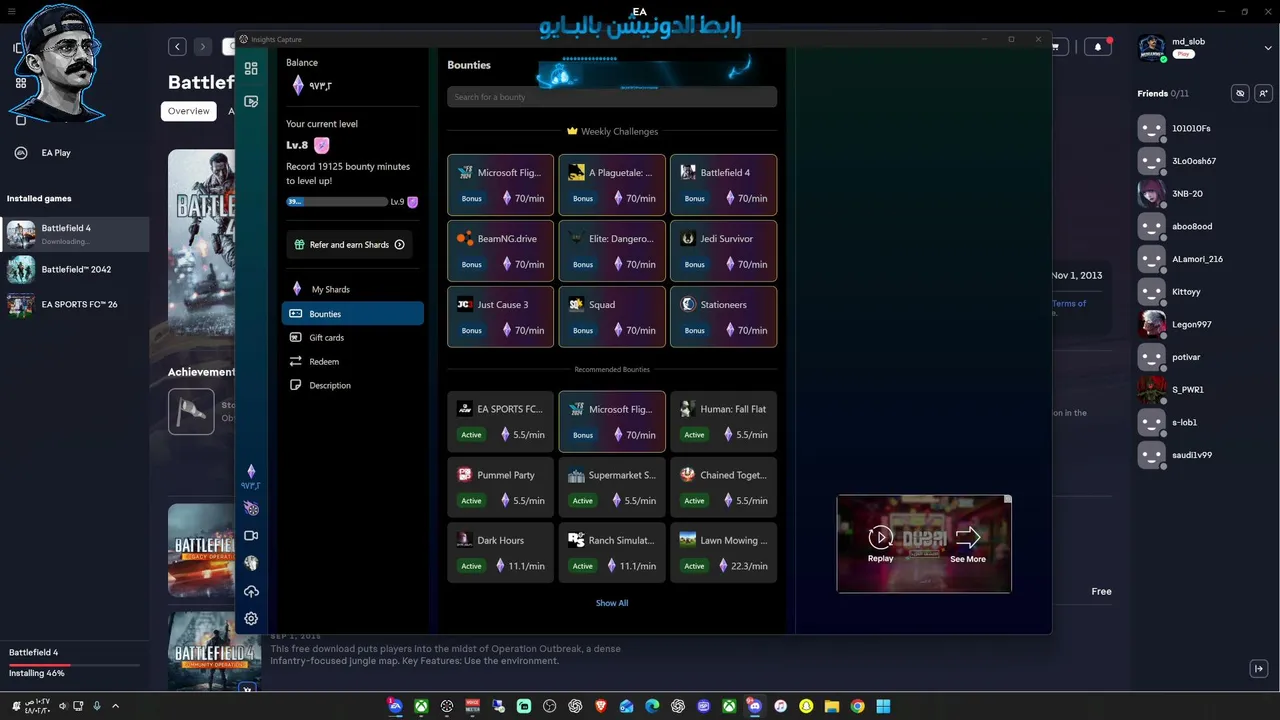Open Human: Fall Flat bounty card

[723, 421]
